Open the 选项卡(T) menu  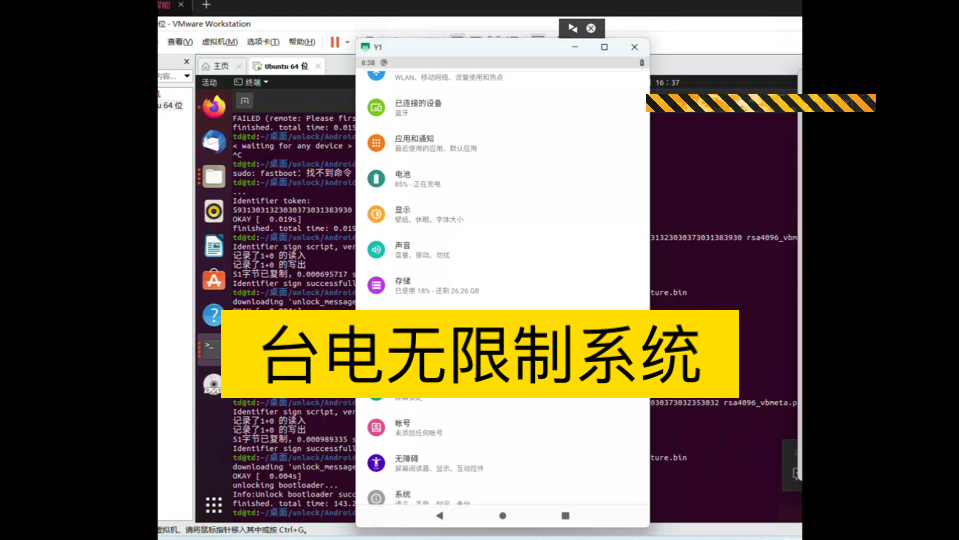(263, 42)
